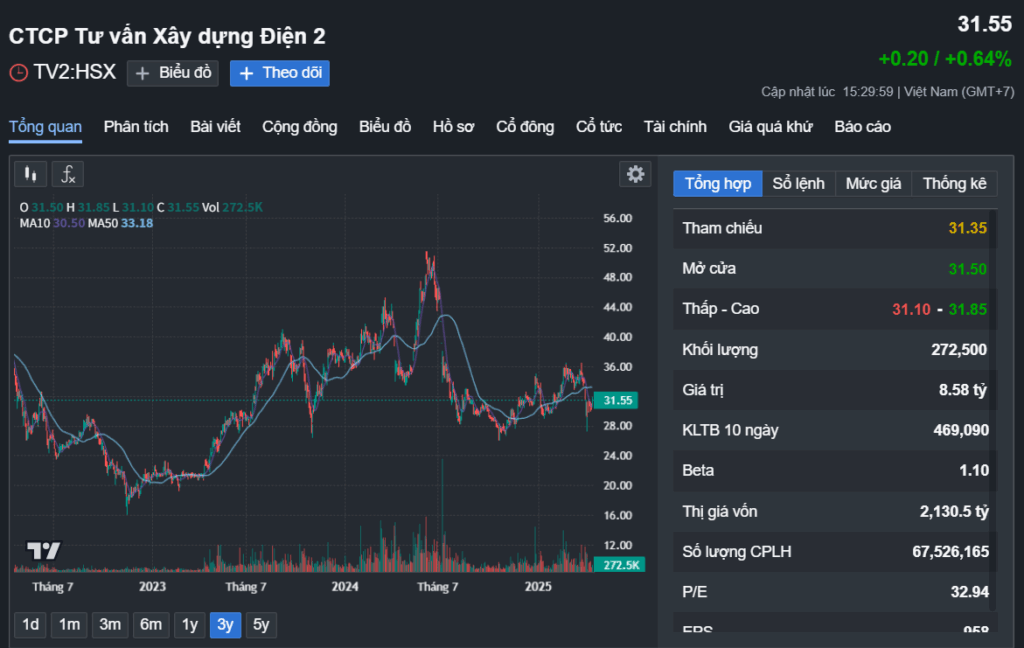
Task: Open the Báo cáo tab
Action: click(x=862, y=127)
